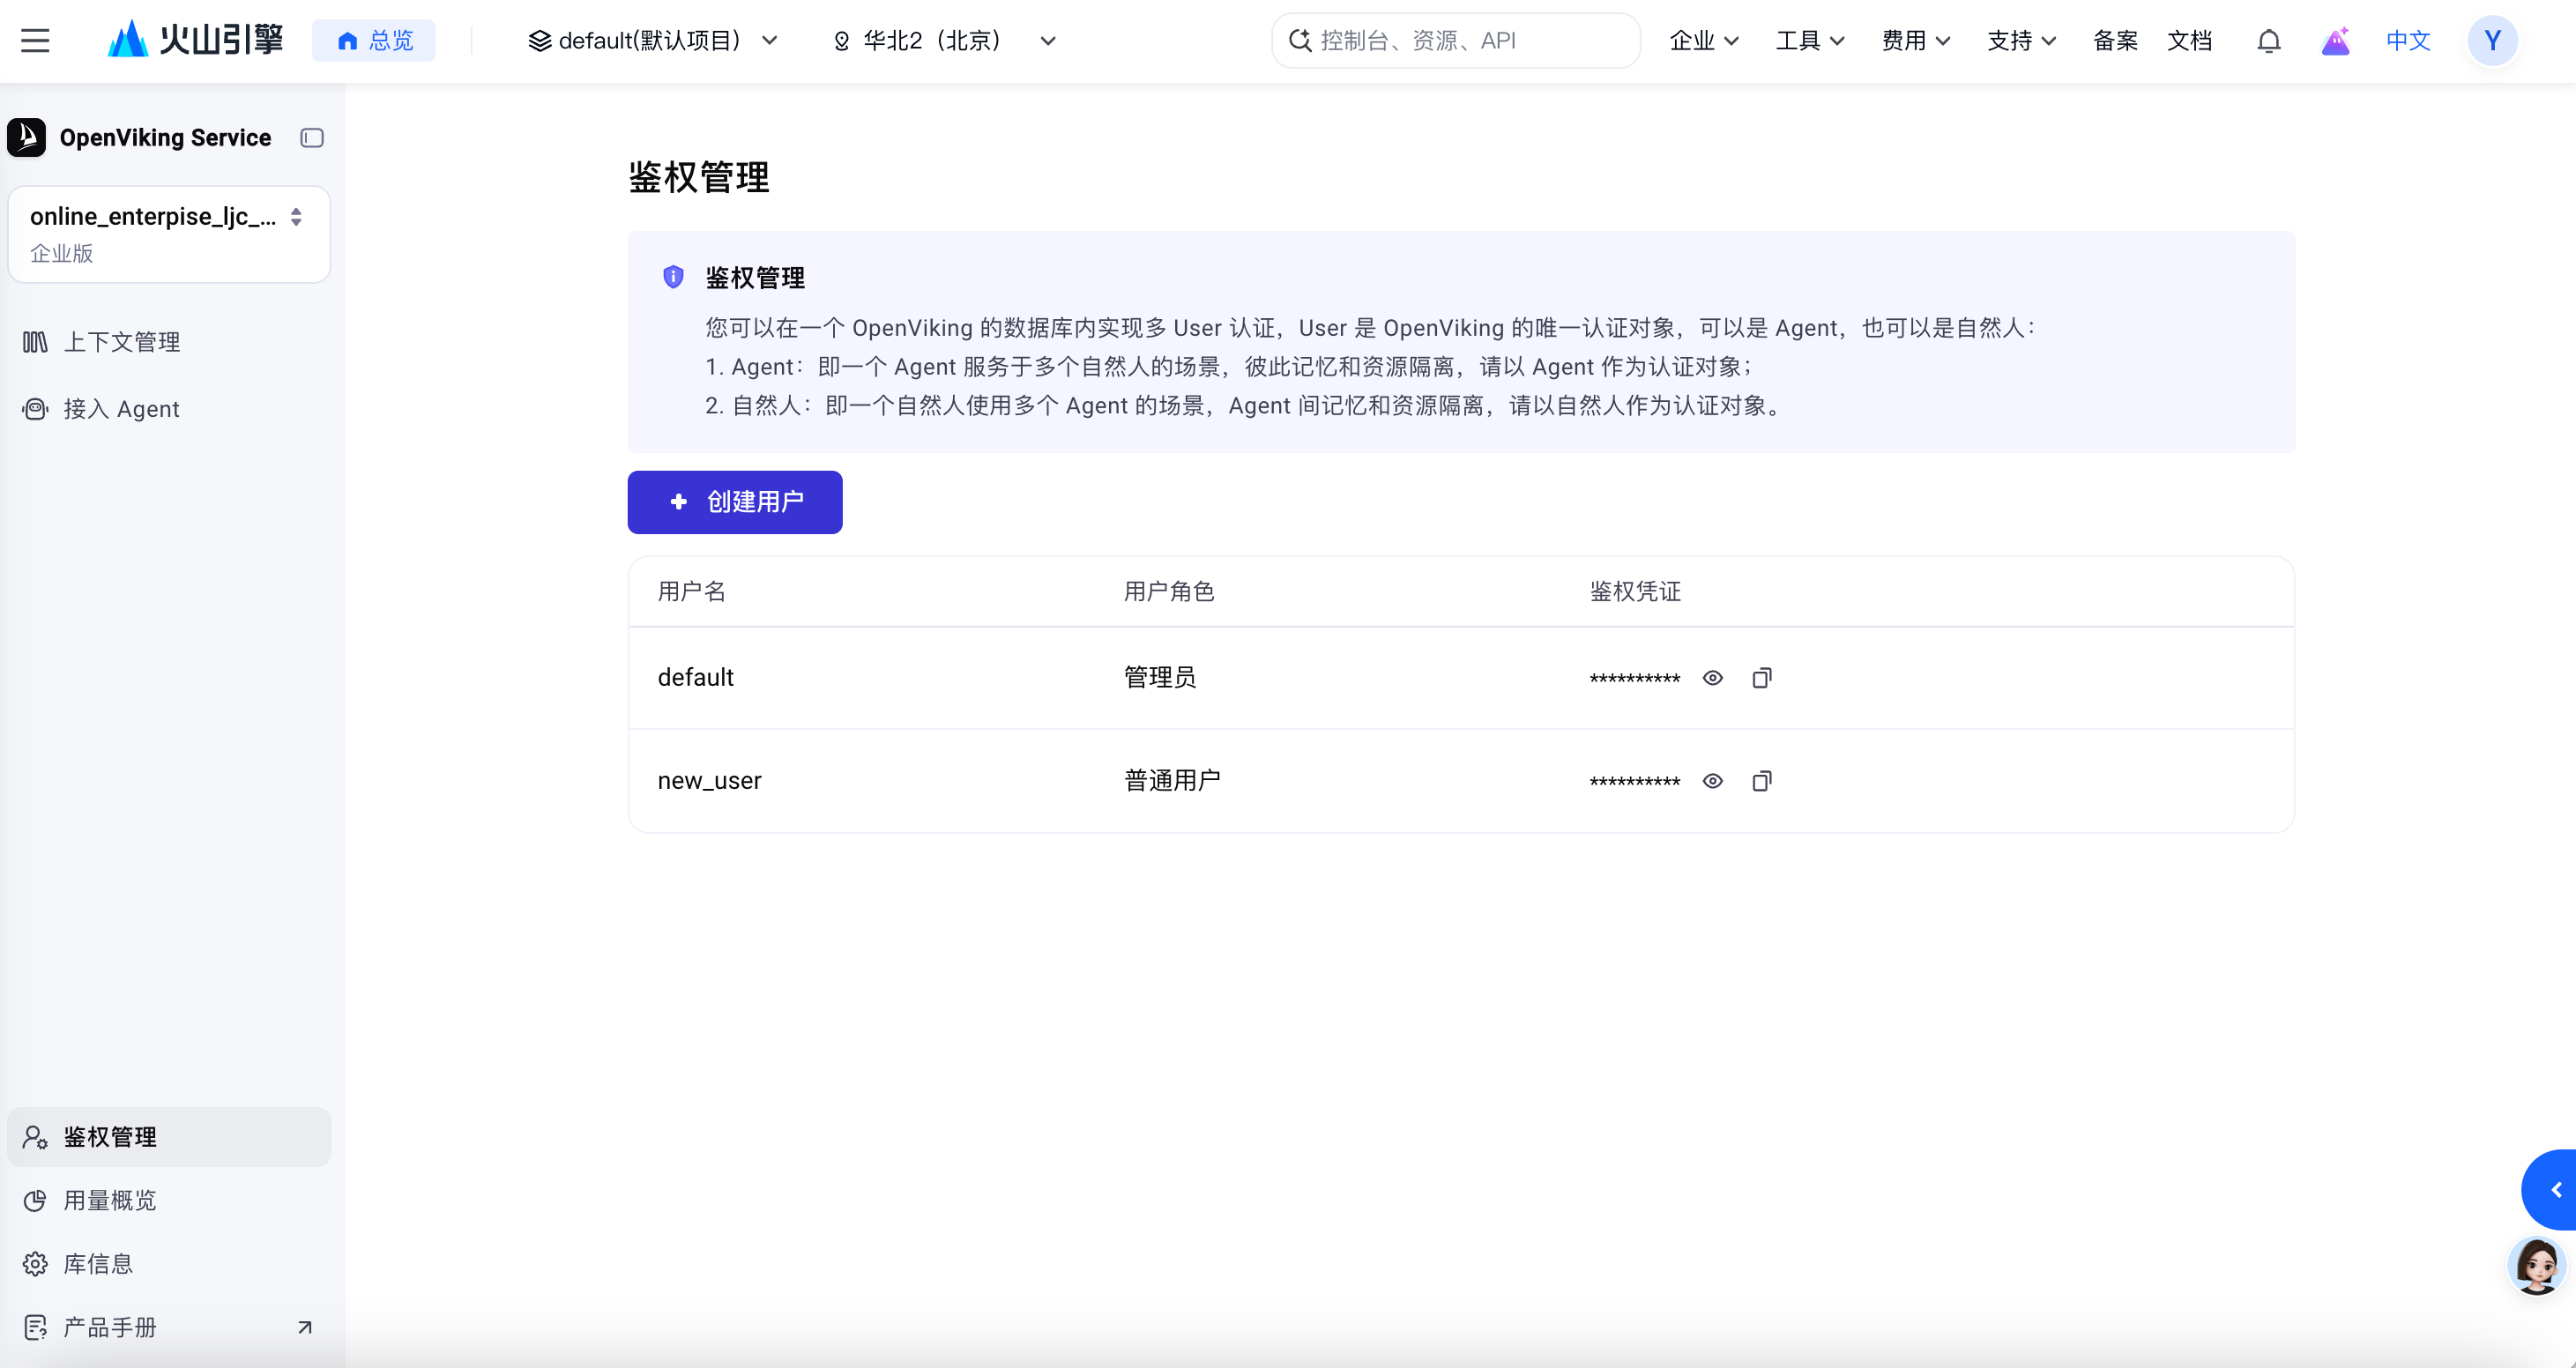Open 上下文管理 in the sidebar
The height and width of the screenshot is (1368, 2576).
[x=169, y=342]
